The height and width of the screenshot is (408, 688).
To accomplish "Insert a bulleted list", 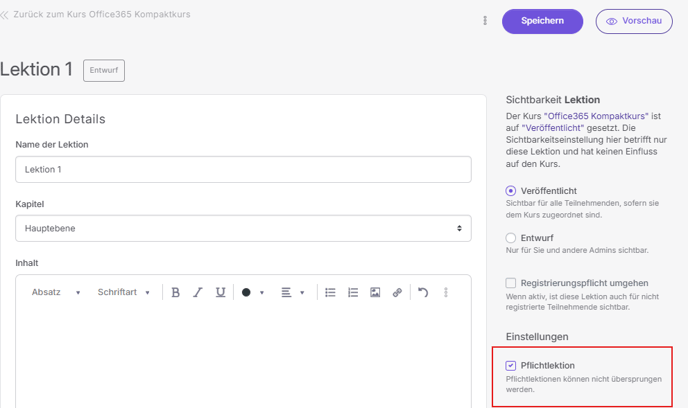I will coord(330,292).
